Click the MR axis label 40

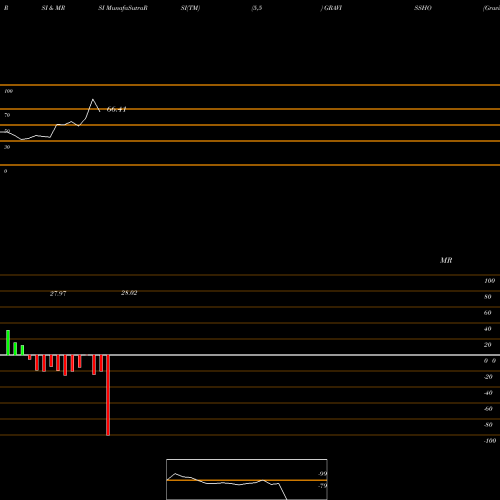pyautogui.click(x=487, y=329)
